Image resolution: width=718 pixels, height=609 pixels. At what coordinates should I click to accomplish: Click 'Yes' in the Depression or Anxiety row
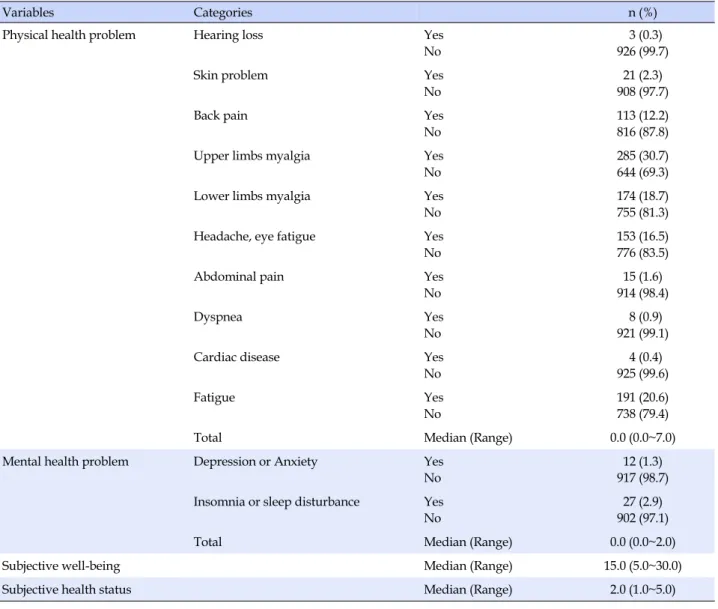point(434,462)
